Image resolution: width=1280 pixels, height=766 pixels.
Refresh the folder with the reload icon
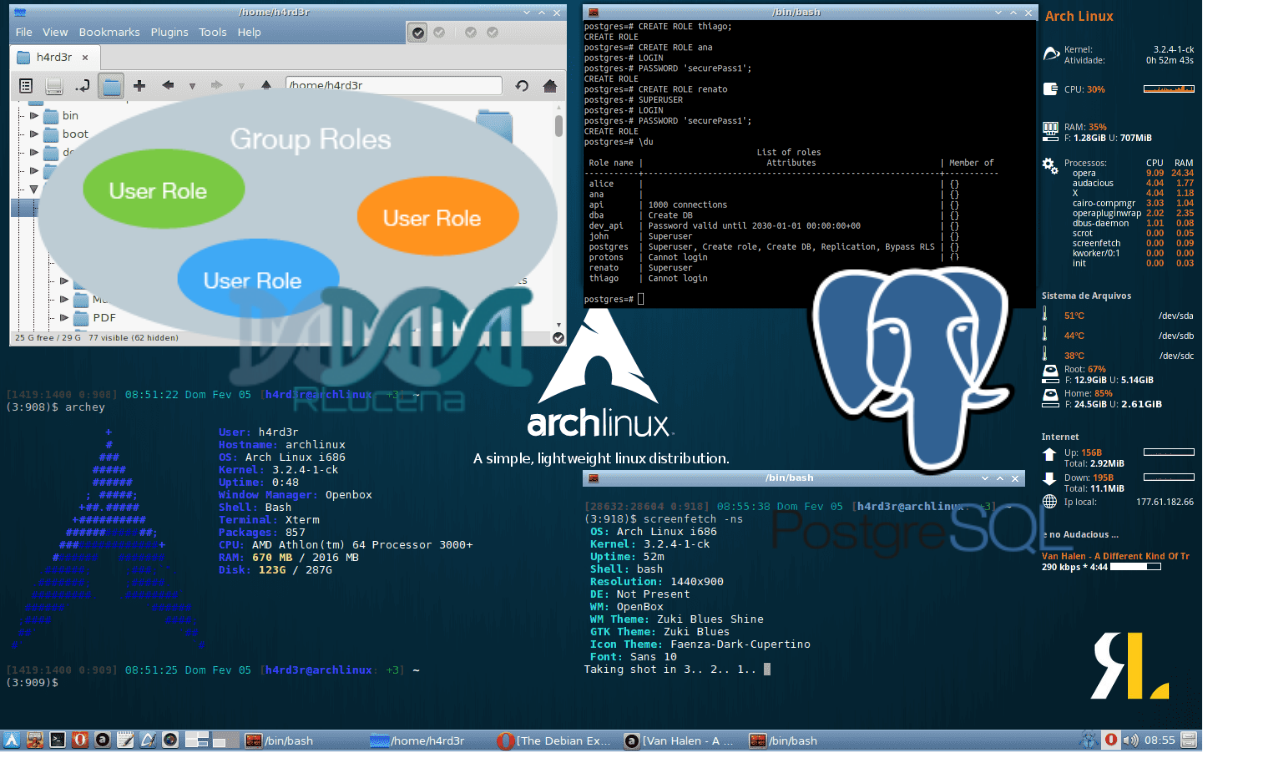tap(522, 86)
